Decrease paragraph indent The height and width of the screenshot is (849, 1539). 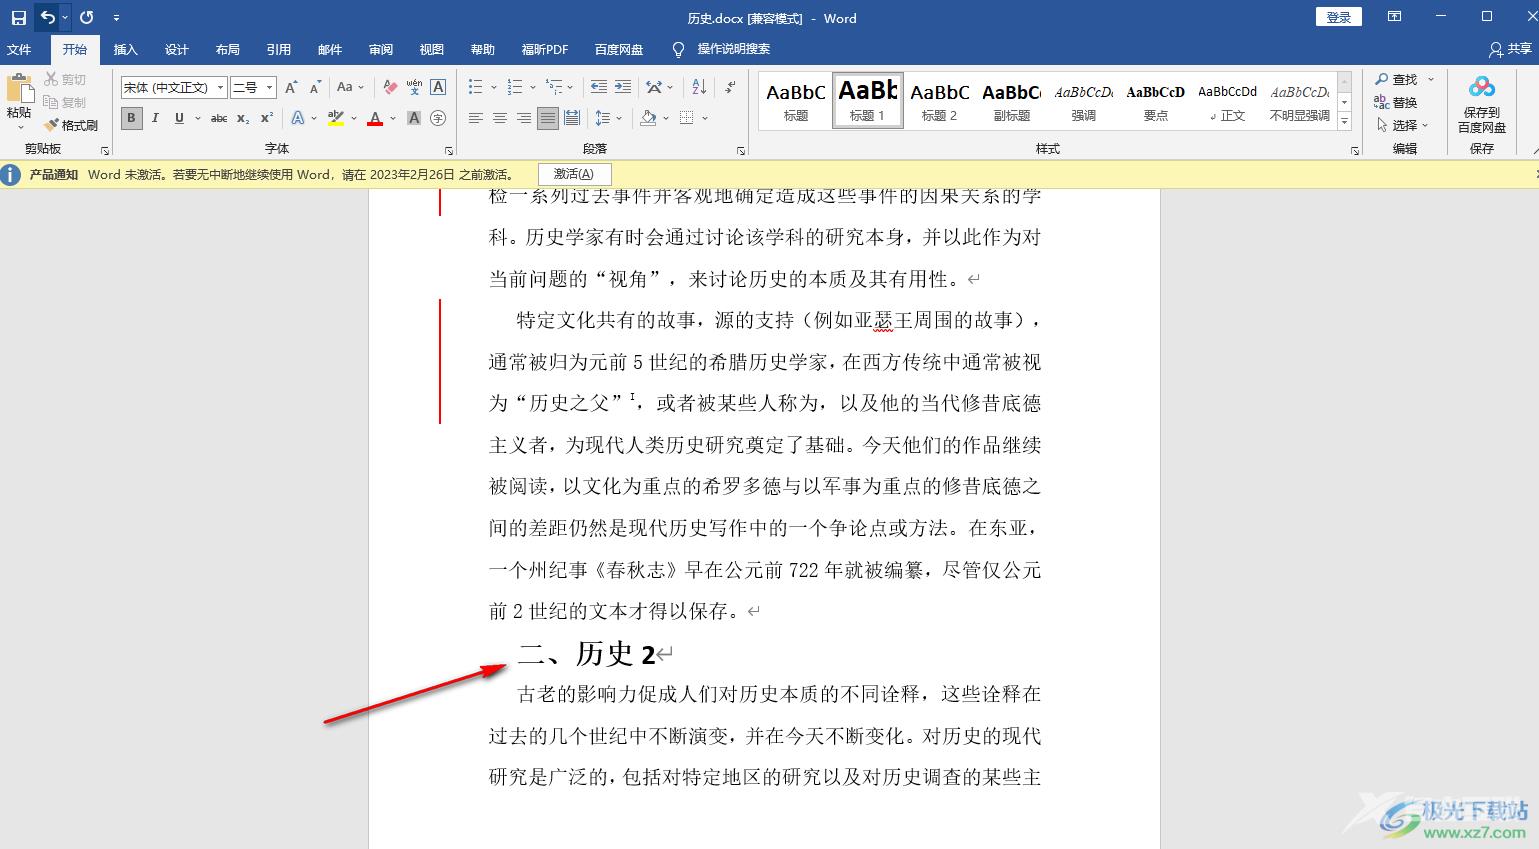599,88
